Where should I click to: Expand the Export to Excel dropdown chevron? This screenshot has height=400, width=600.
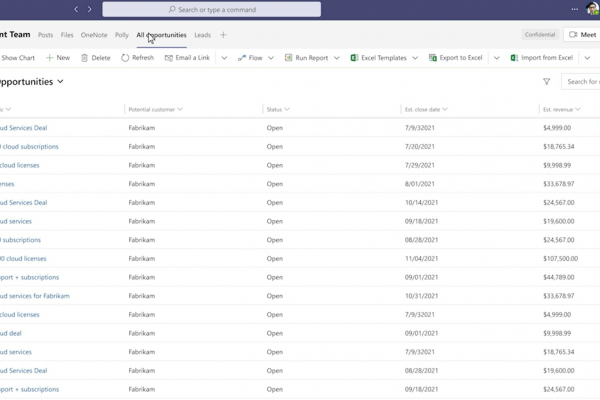point(497,58)
